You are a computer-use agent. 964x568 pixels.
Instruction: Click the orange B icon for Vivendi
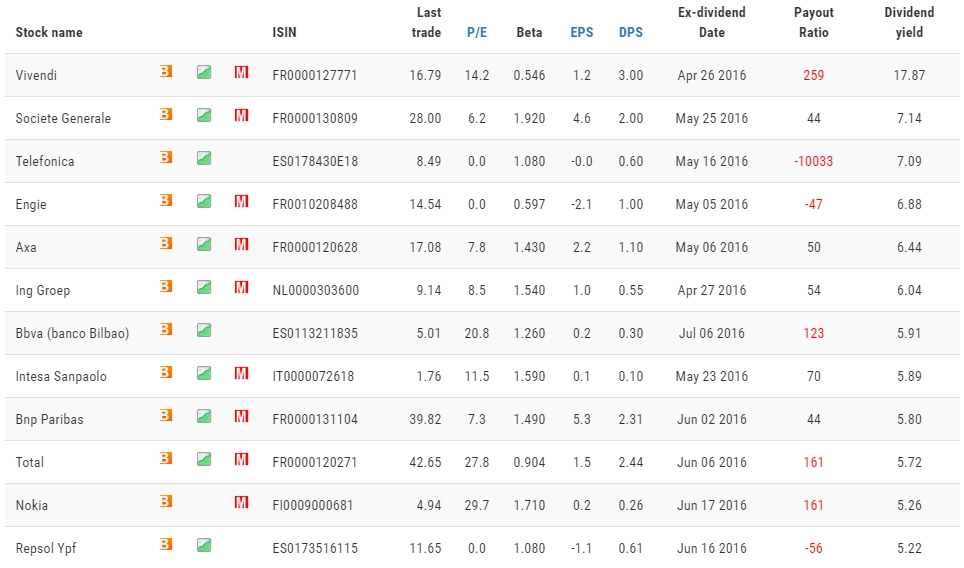166,71
